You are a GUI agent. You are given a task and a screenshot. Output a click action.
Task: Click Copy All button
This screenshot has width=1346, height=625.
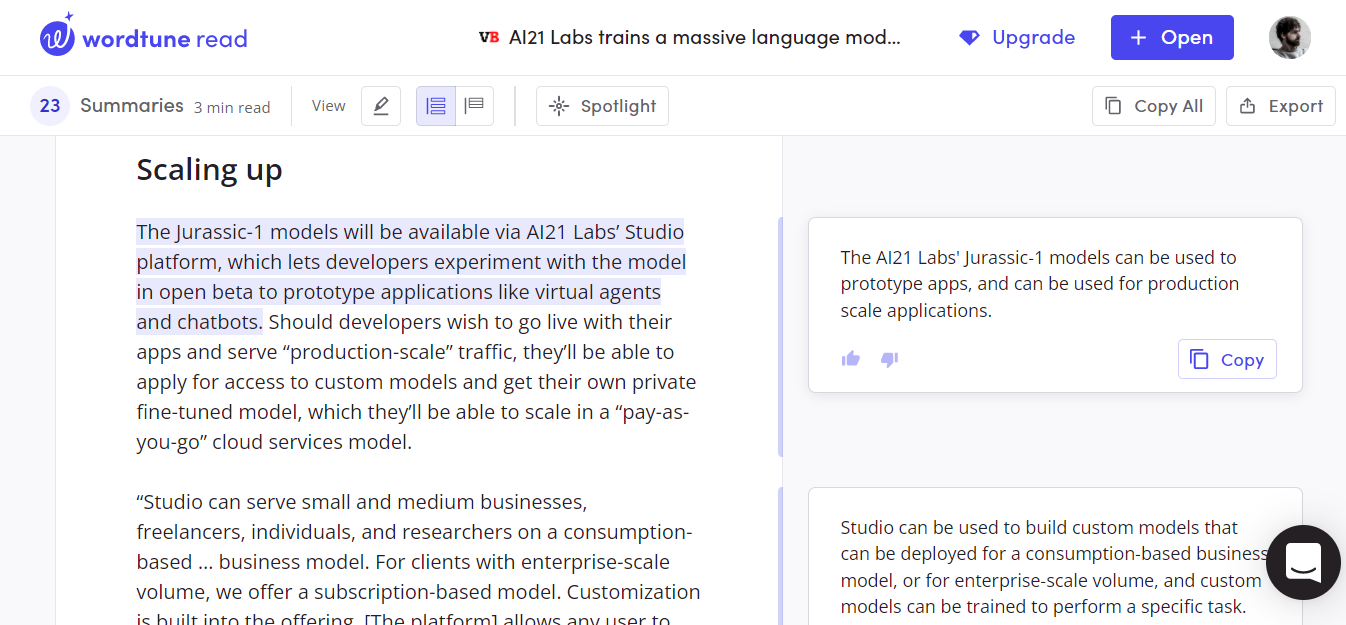(1154, 106)
